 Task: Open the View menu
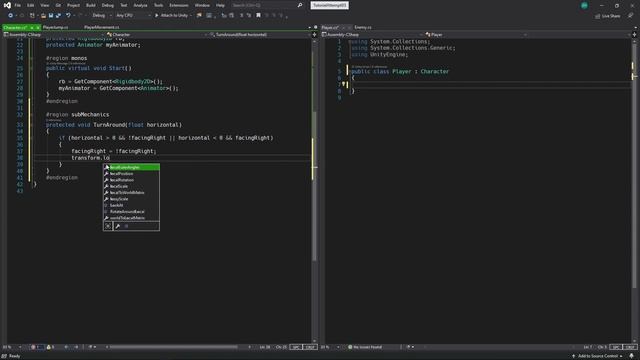coord(44,5)
